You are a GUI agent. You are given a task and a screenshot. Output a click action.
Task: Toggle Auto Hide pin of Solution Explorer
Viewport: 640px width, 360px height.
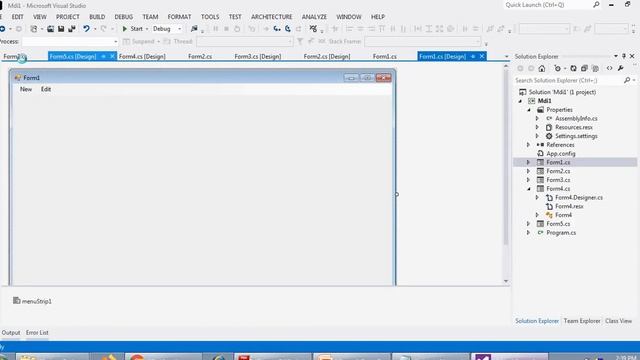click(x=624, y=56)
